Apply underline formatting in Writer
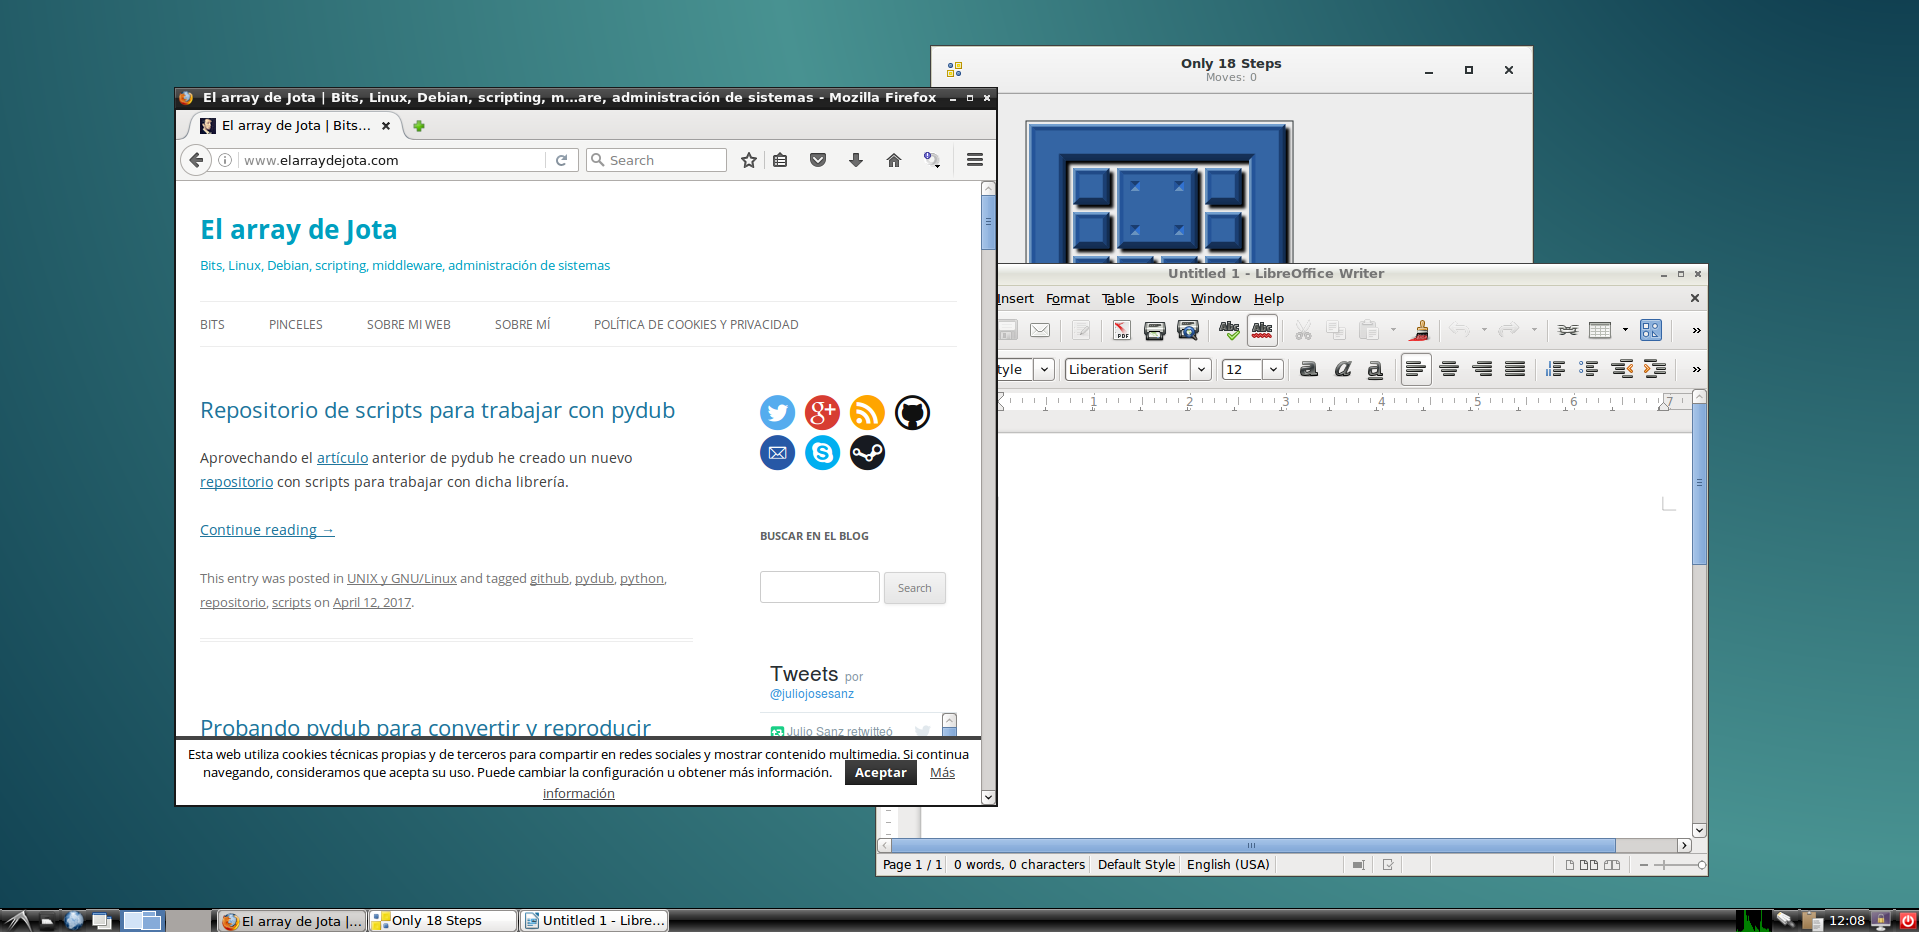The height and width of the screenshot is (932, 1919). pos(1375,369)
